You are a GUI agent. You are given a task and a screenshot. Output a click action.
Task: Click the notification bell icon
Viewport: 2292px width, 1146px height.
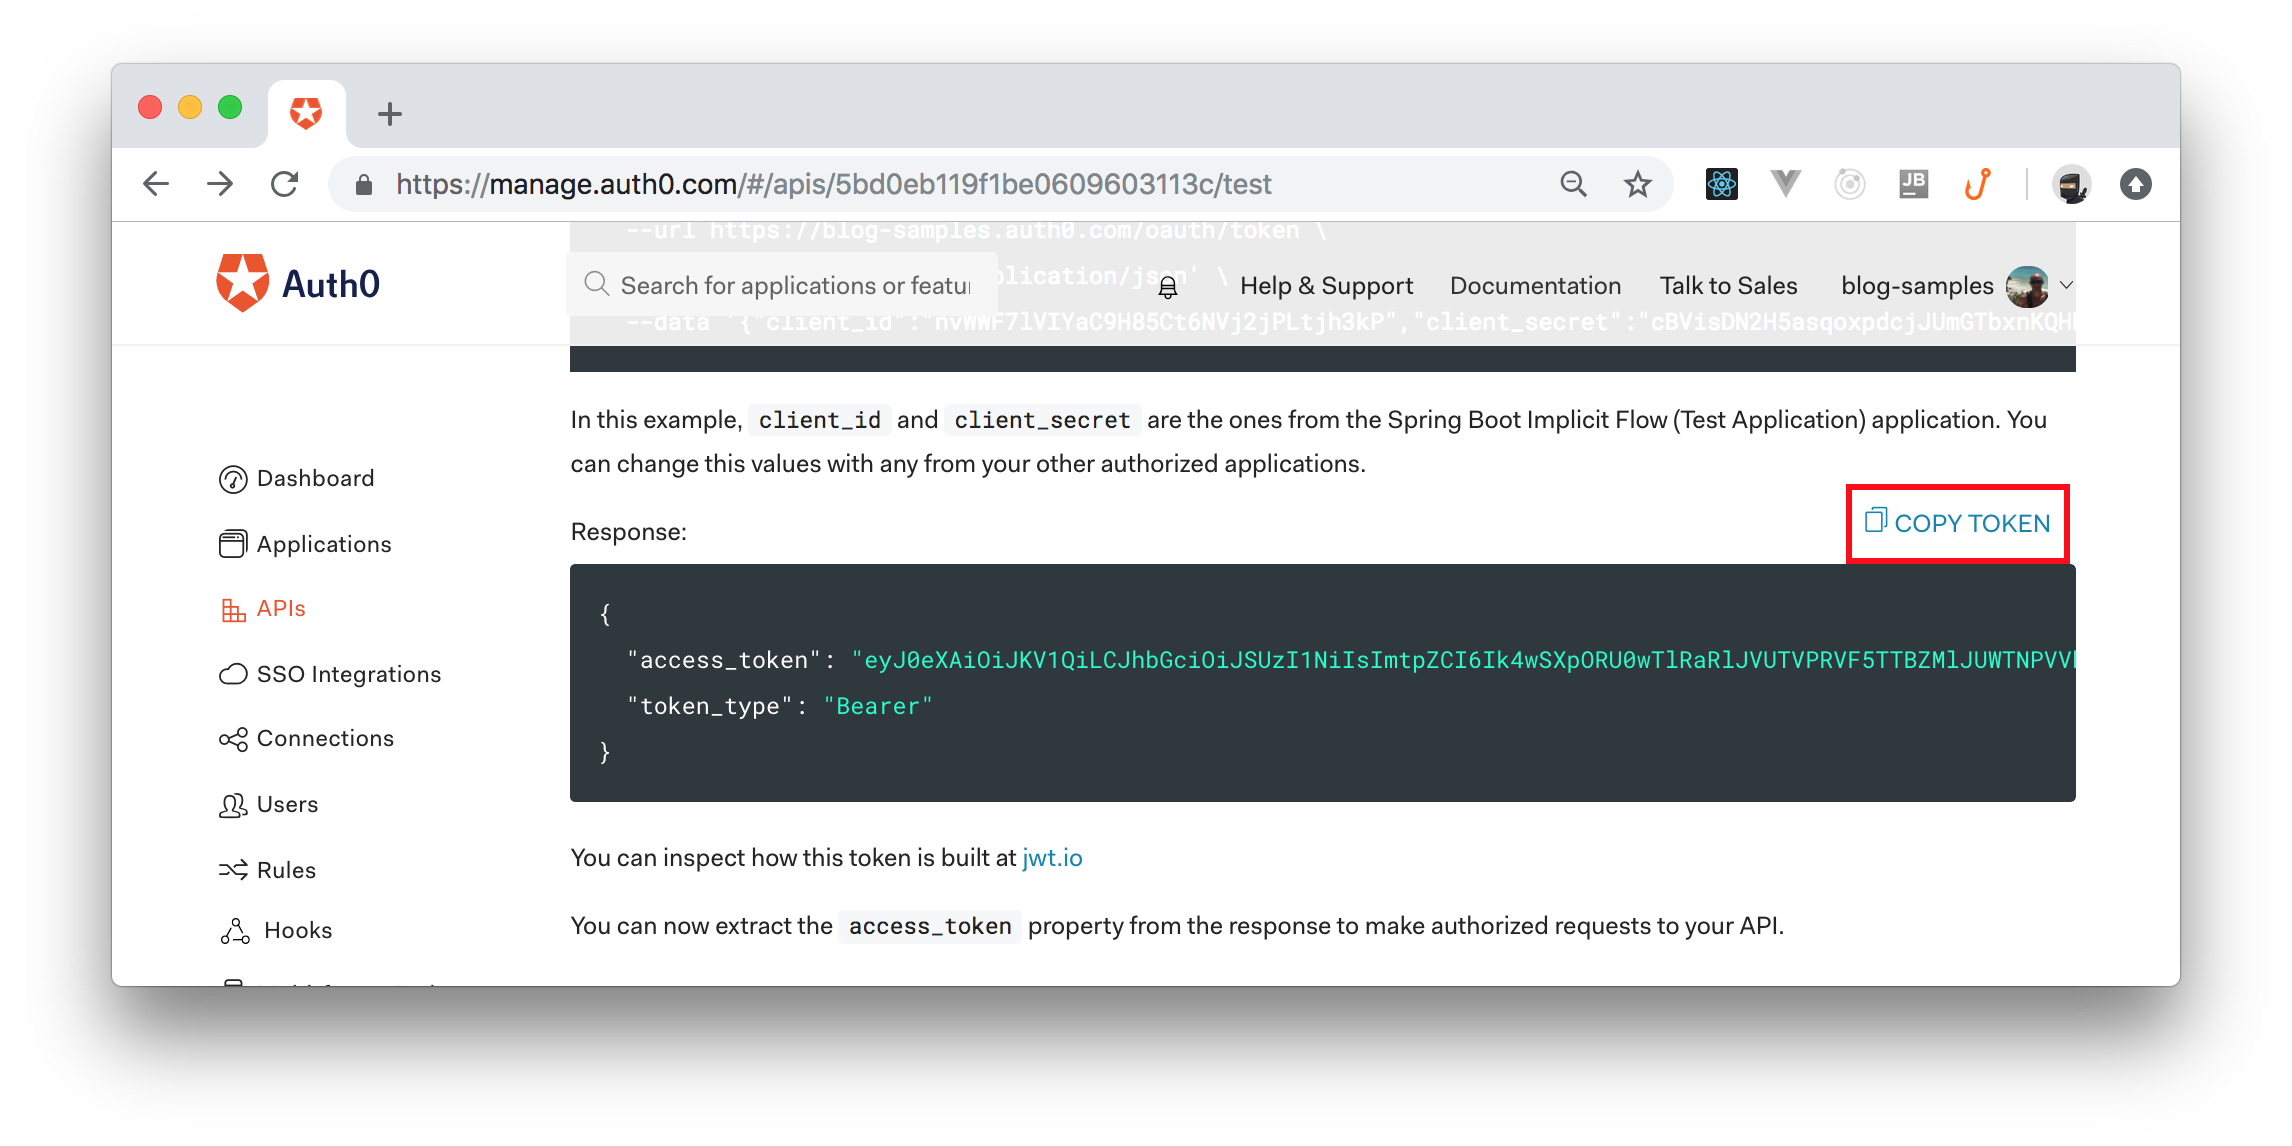coord(1168,286)
